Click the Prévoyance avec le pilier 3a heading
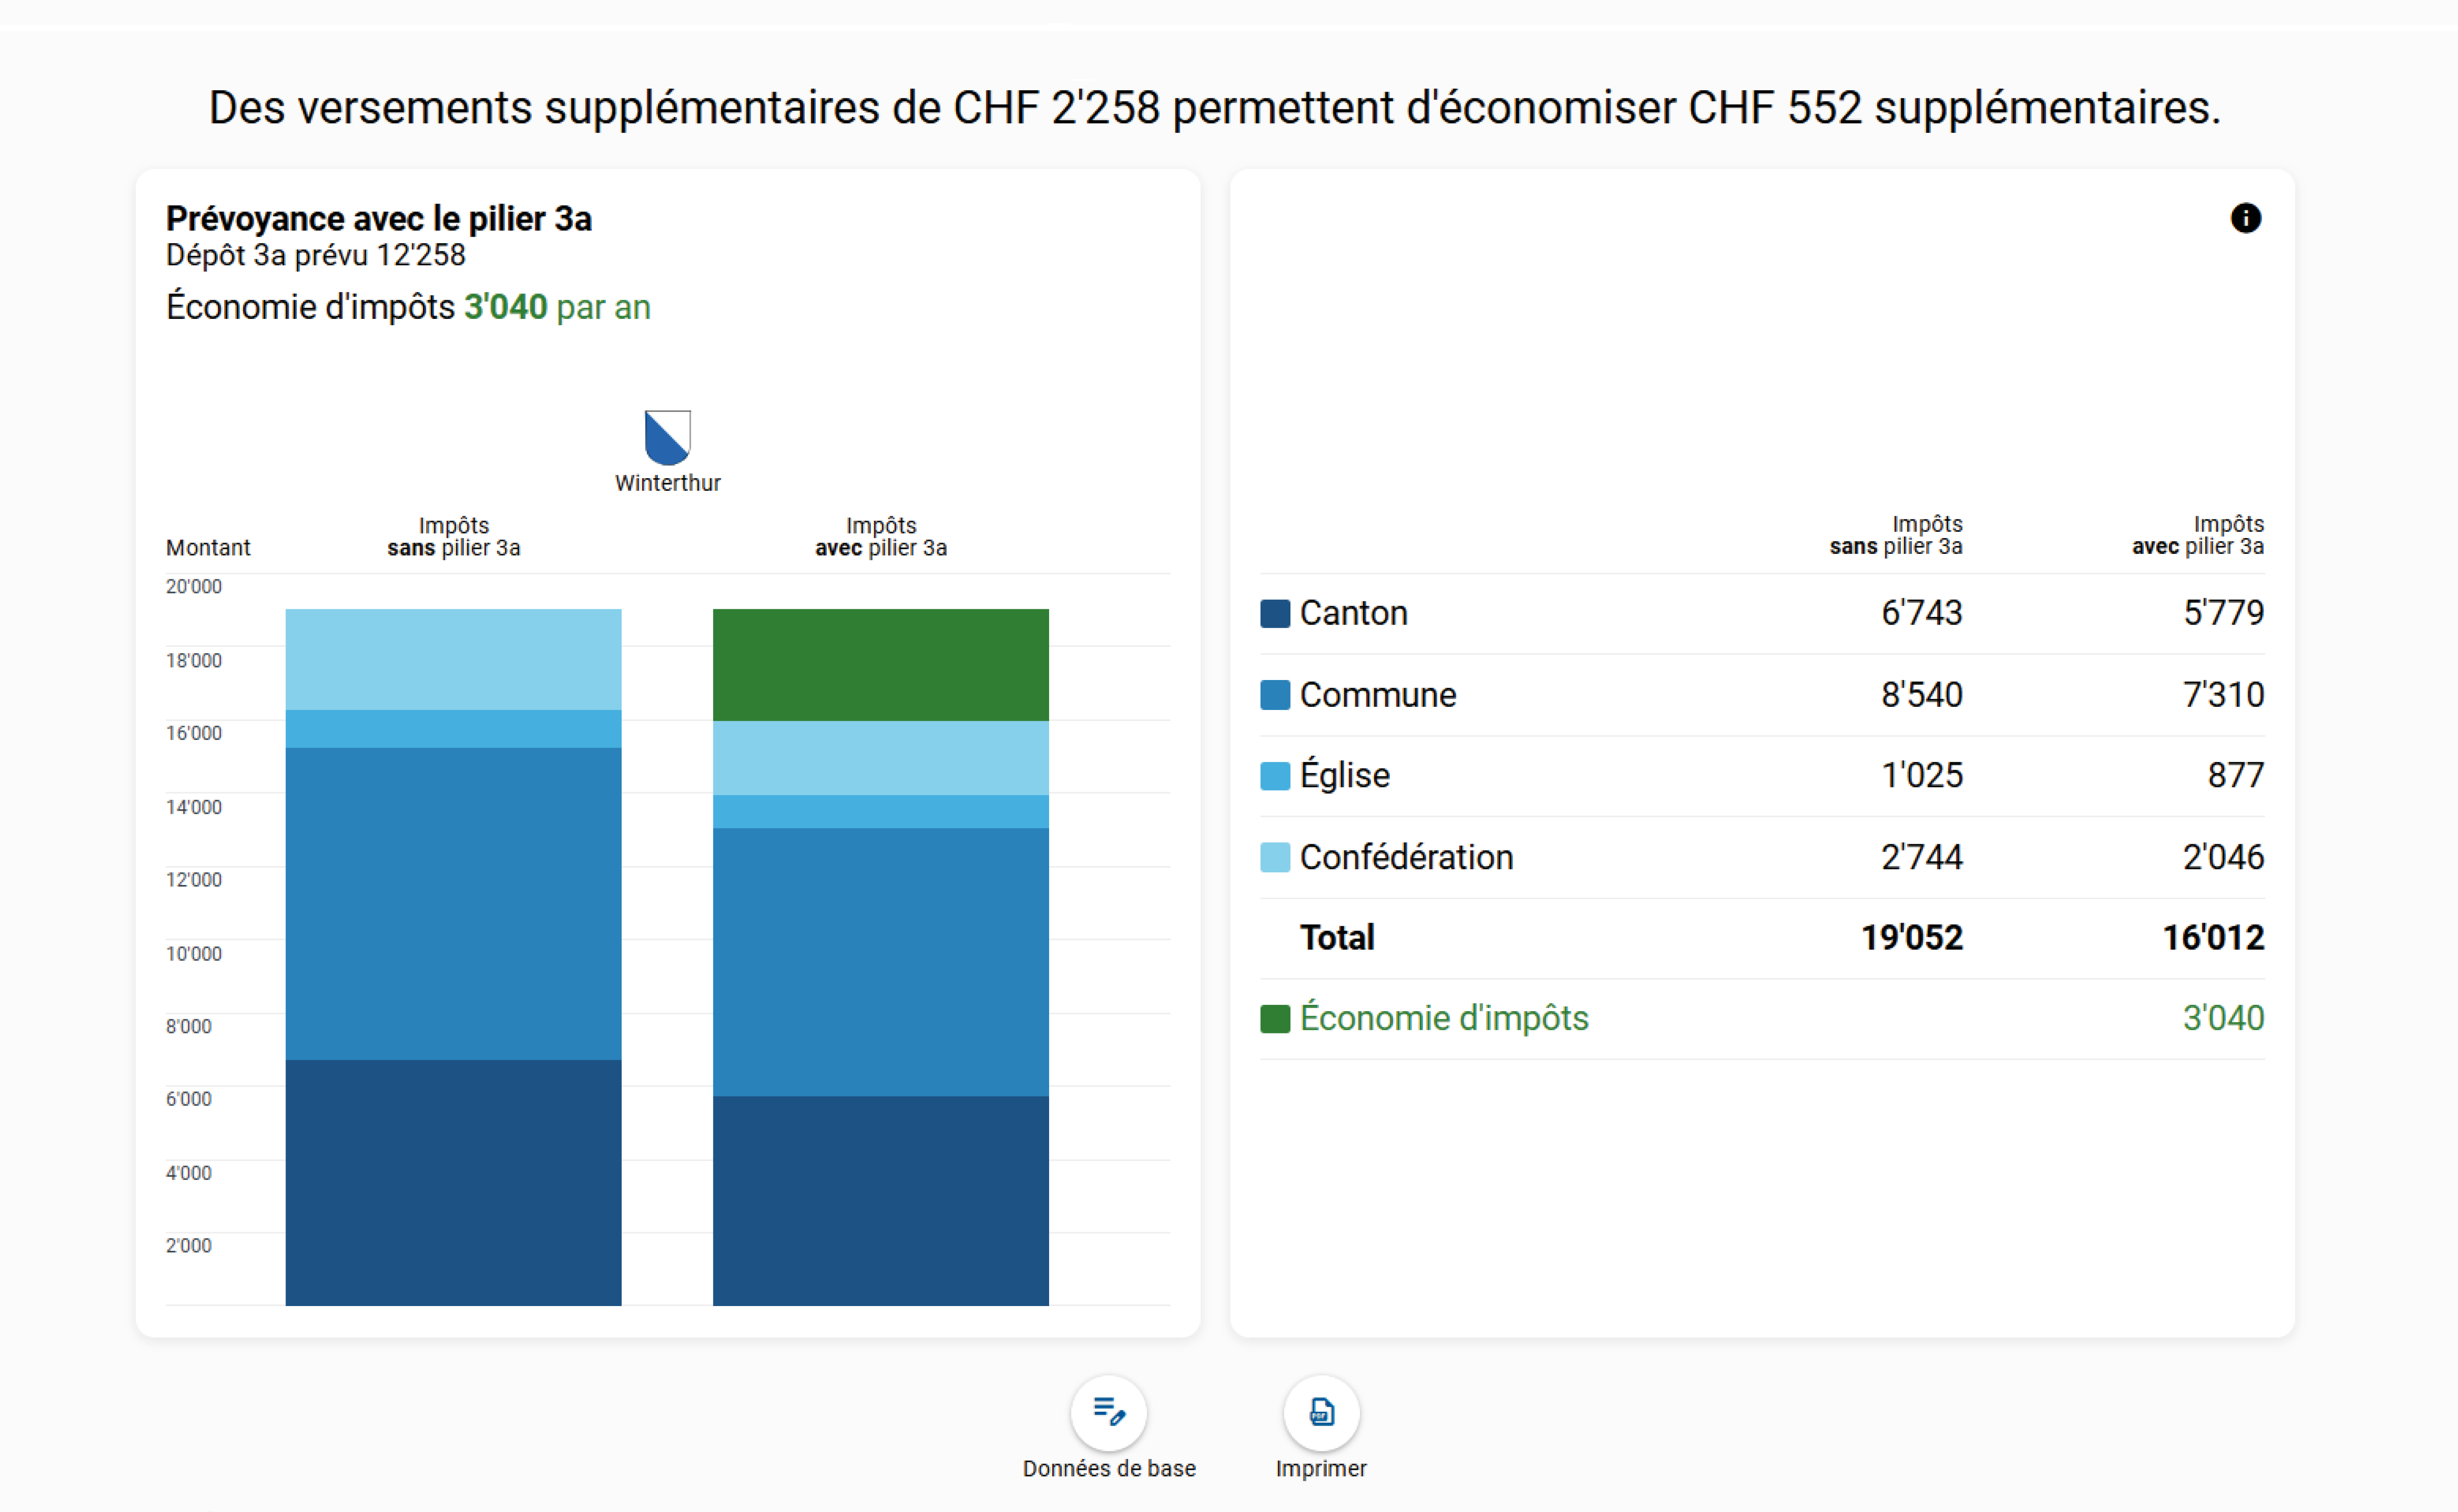 [378, 218]
